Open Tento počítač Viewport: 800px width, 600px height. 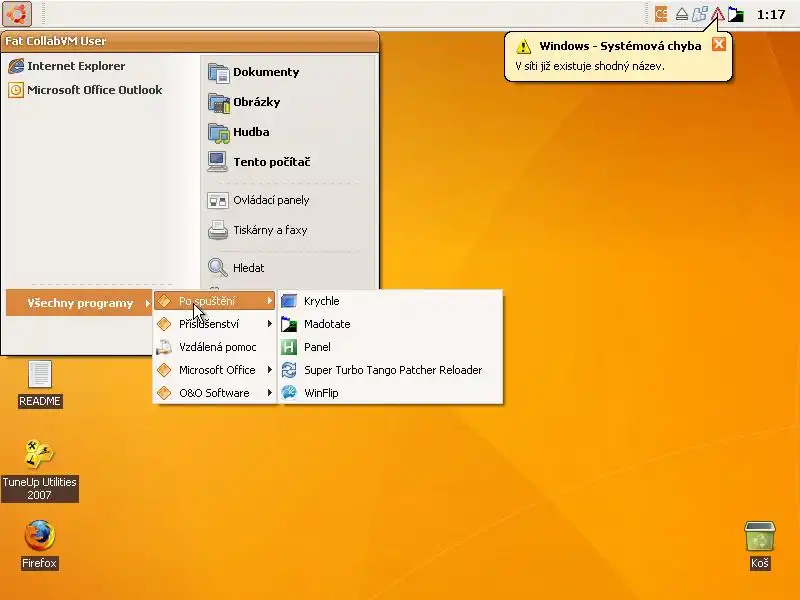pyautogui.click(x=259, y=162)
